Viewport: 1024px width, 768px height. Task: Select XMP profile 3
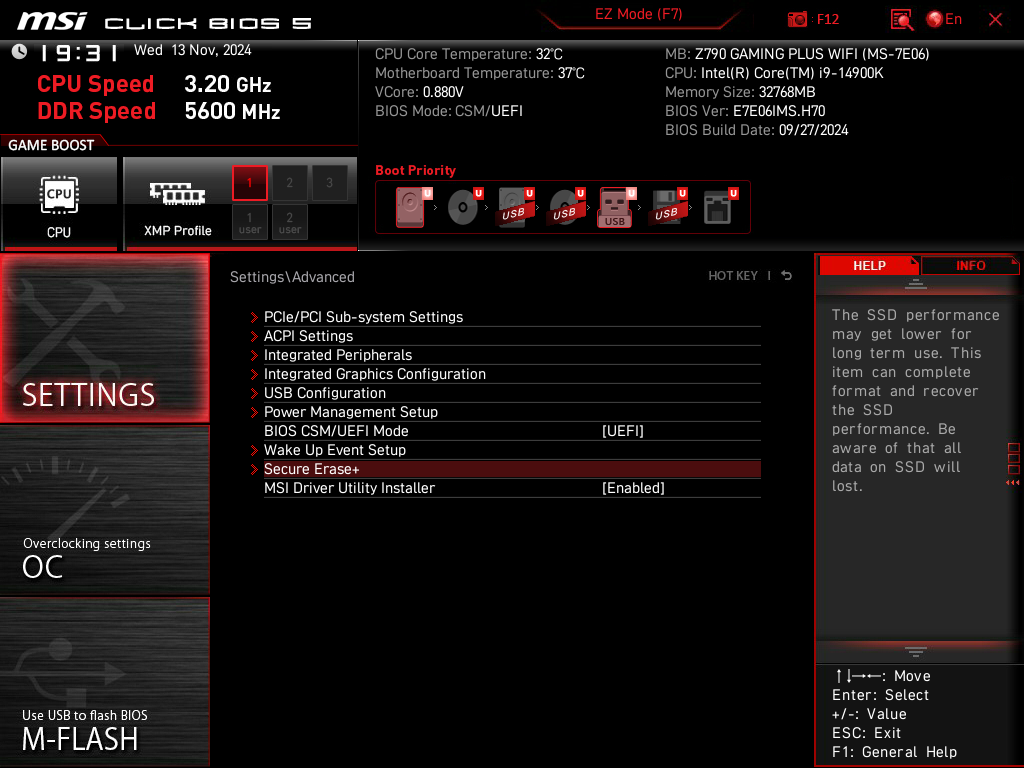click(x=329, y=183)
